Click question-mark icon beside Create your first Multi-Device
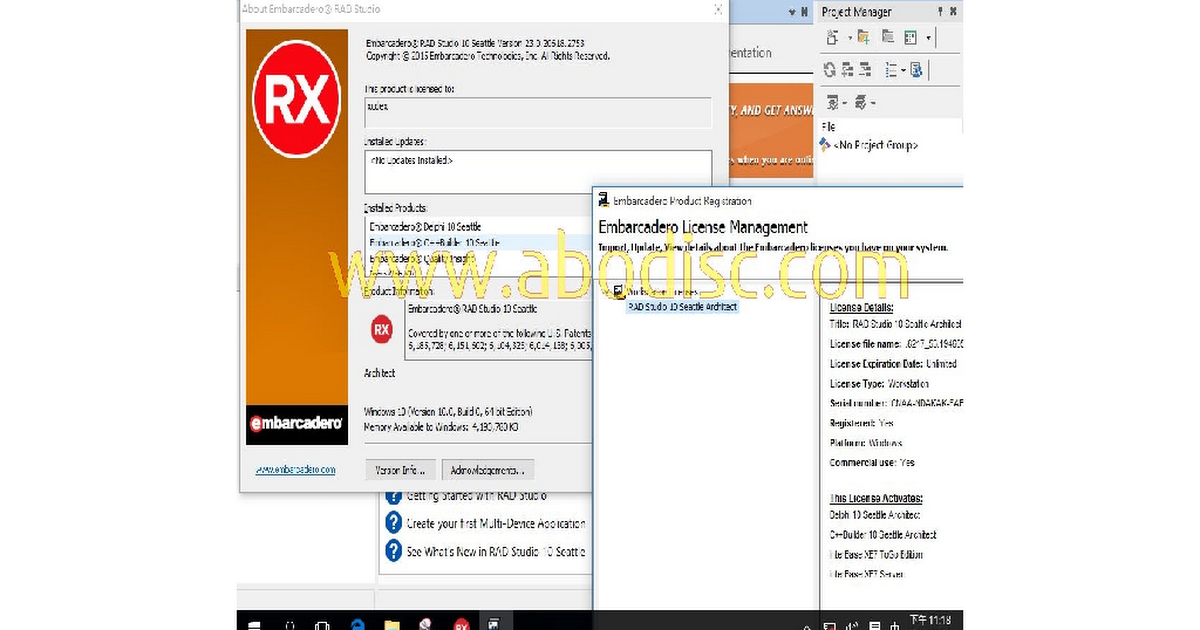This screenshot has width=1200, height=630. point(393,522)
